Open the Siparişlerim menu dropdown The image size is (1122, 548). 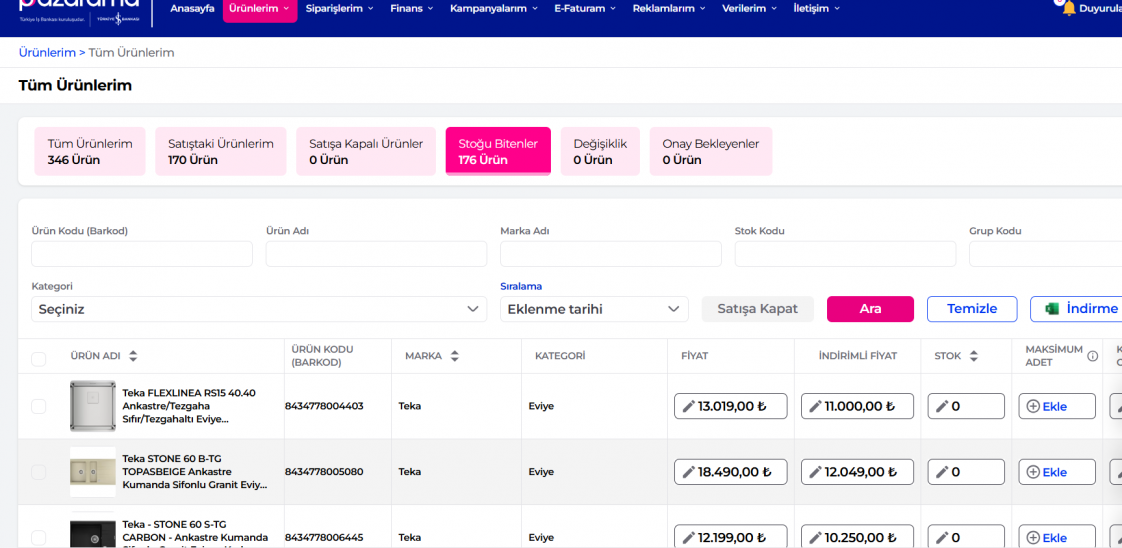pyautogui.click(x=338, y=9)
